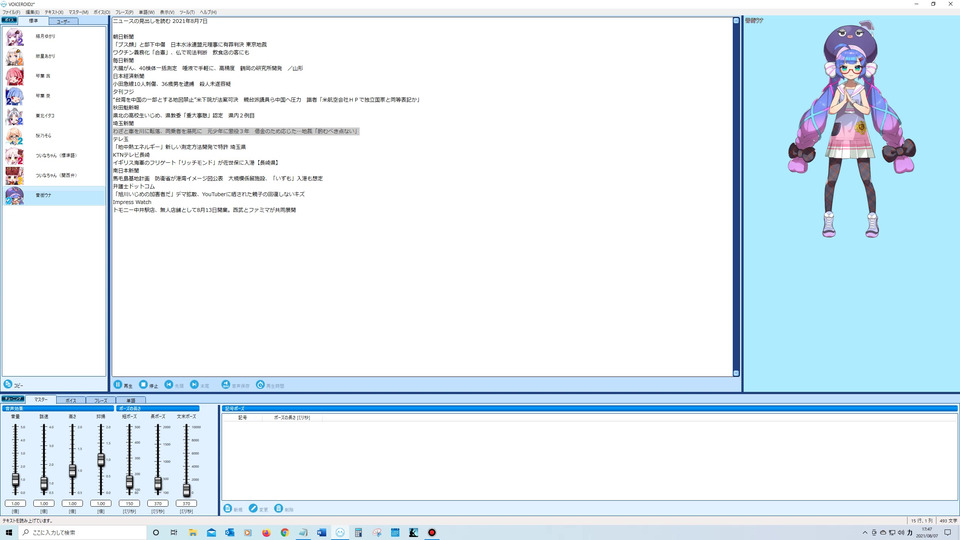Click the 長ポーズ slider handle
Image resolution: width=960 pixels, height=540 pixels.
[x=158, y=484]
